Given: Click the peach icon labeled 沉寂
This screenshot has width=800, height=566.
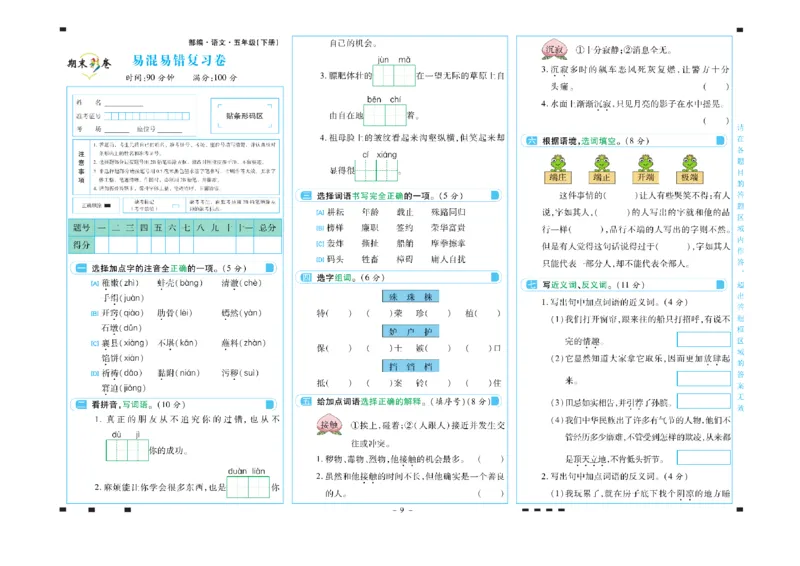Looking at the screenshot, I should coord(555,49).
